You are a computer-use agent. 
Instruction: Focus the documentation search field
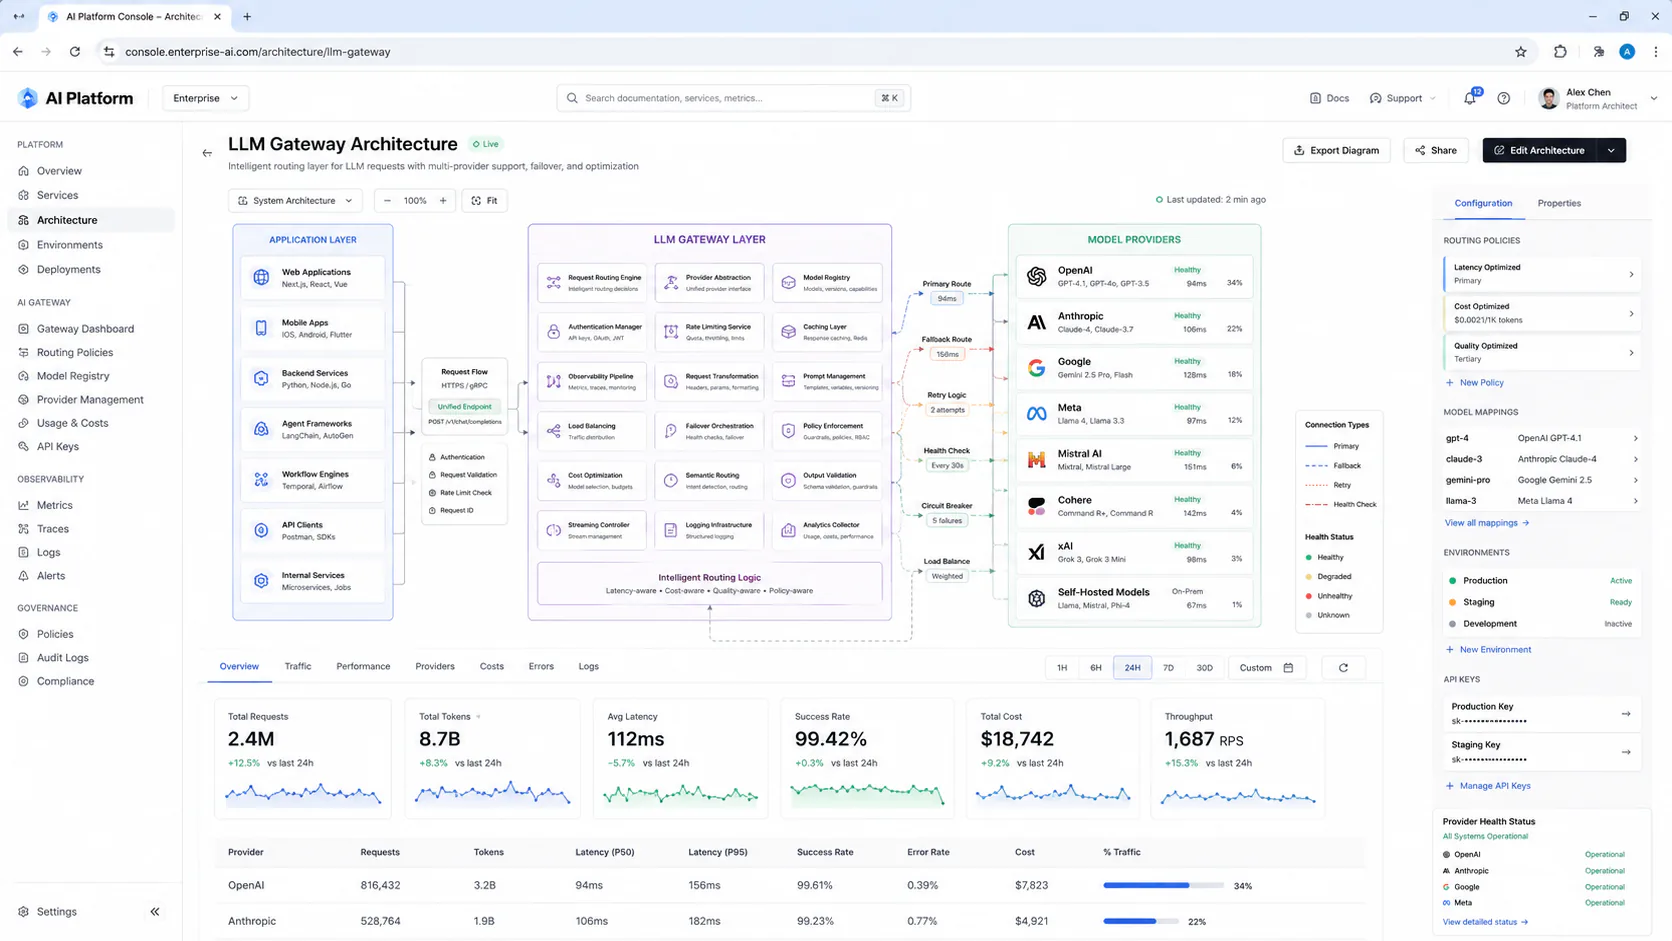tap(733, 98)
